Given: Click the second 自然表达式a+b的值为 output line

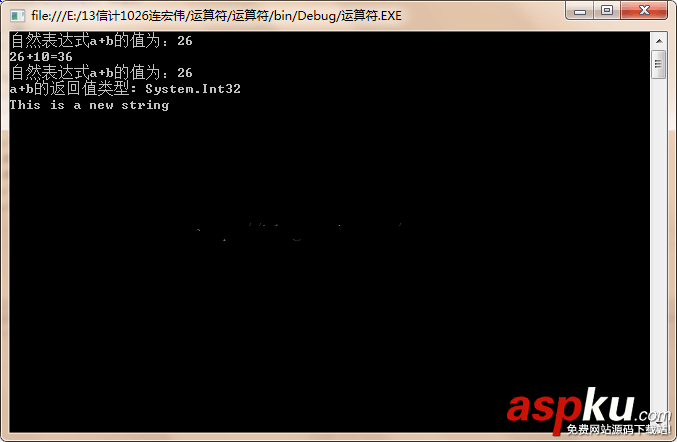Looking at the screenshot, I should [x=101, y=73].
